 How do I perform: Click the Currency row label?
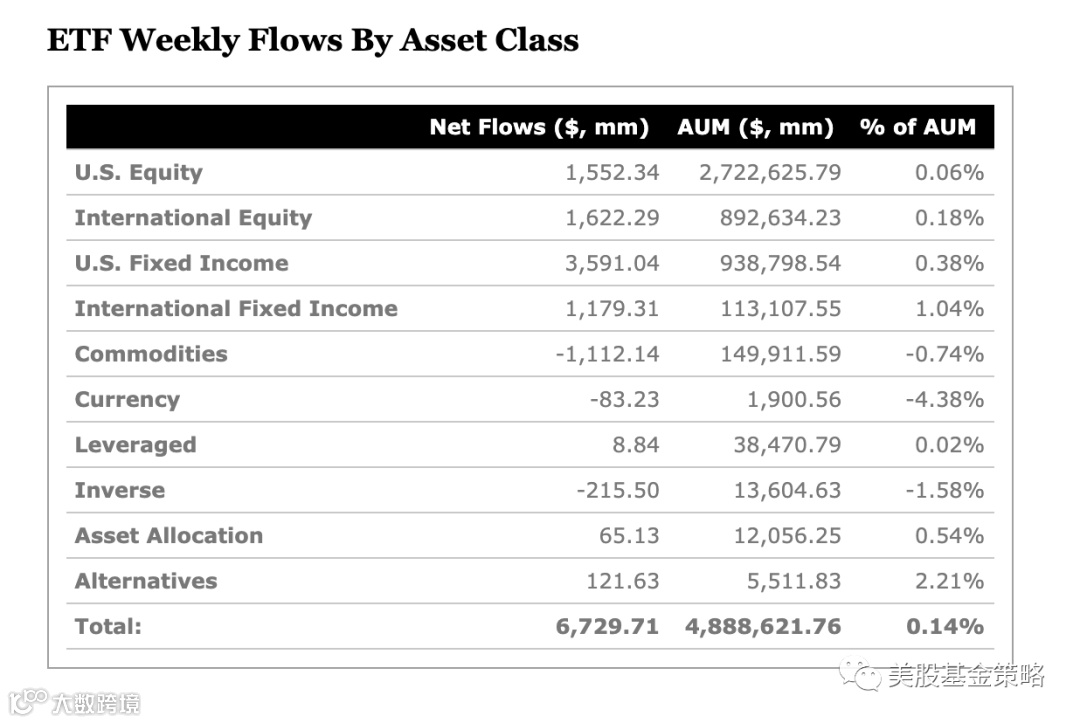click(127, 399)
